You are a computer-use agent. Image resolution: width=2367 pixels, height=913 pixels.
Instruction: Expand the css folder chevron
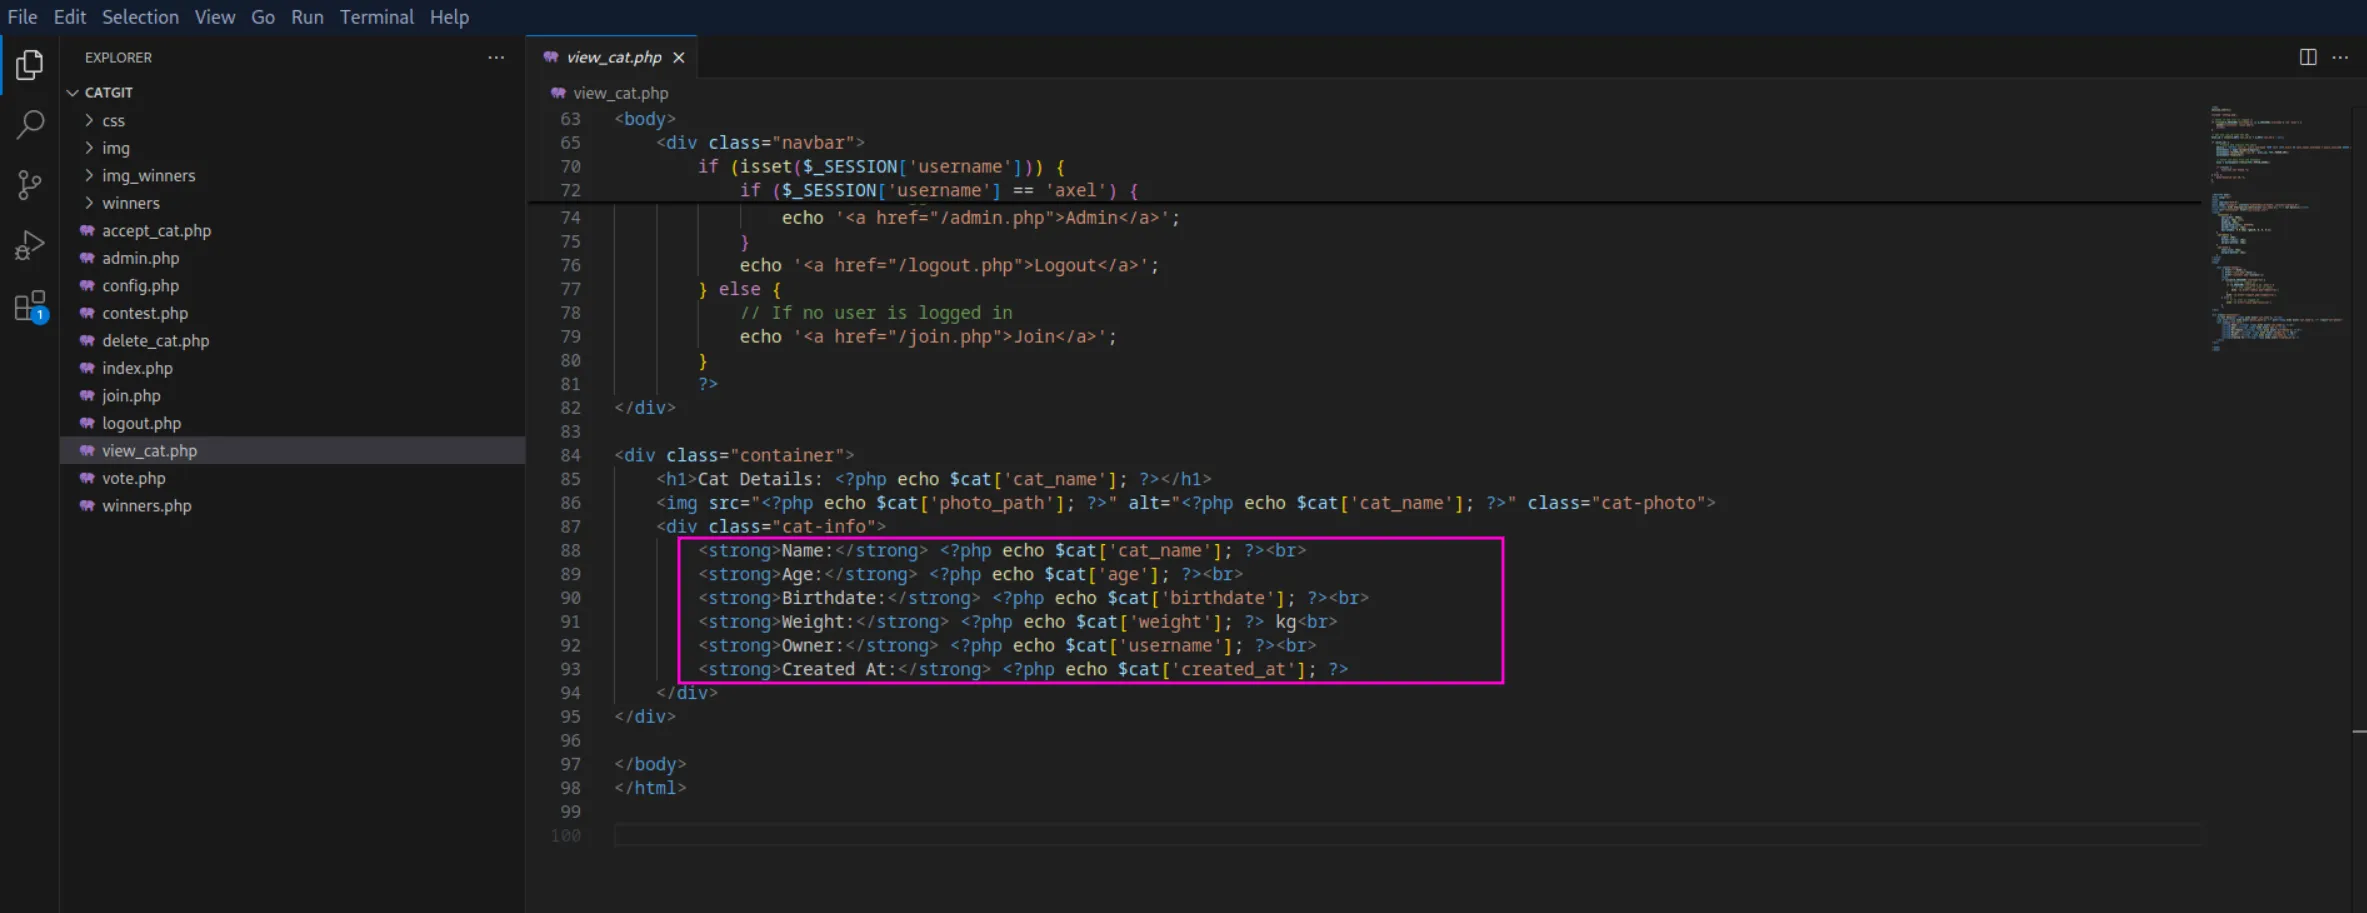tap(89, 120)
